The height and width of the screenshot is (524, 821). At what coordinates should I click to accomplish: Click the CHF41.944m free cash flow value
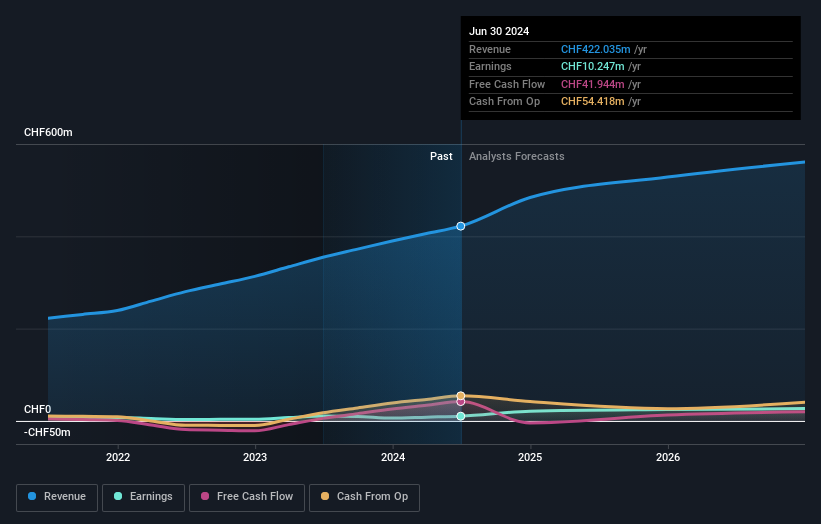click(592, 84)
